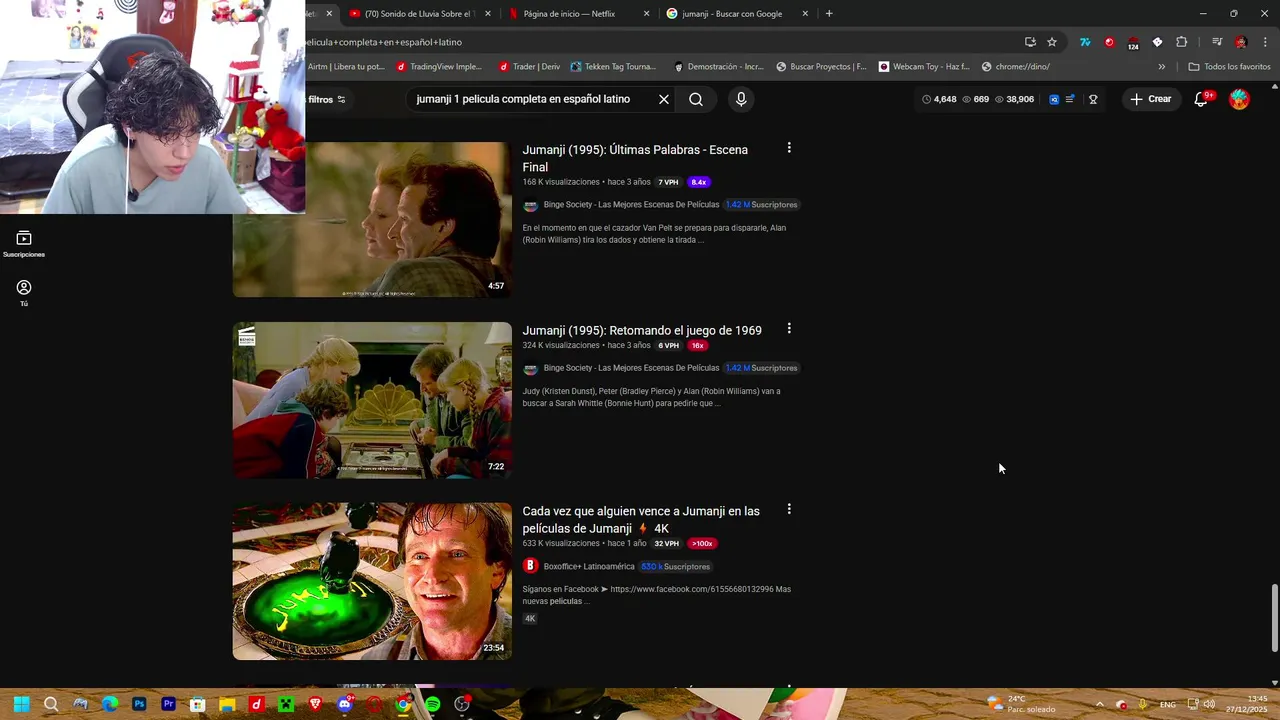Start voice search with the microphone icon

click(741, 99)
